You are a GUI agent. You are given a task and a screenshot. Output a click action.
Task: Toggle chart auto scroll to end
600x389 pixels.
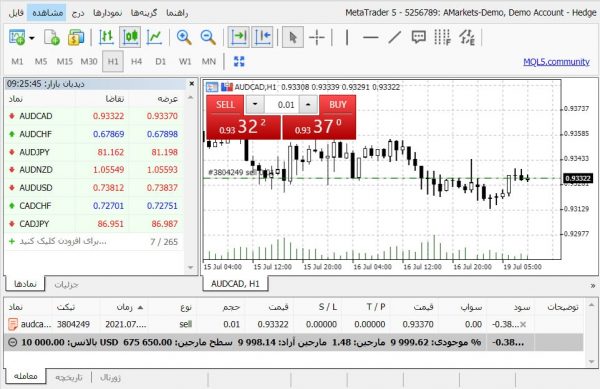238,37
